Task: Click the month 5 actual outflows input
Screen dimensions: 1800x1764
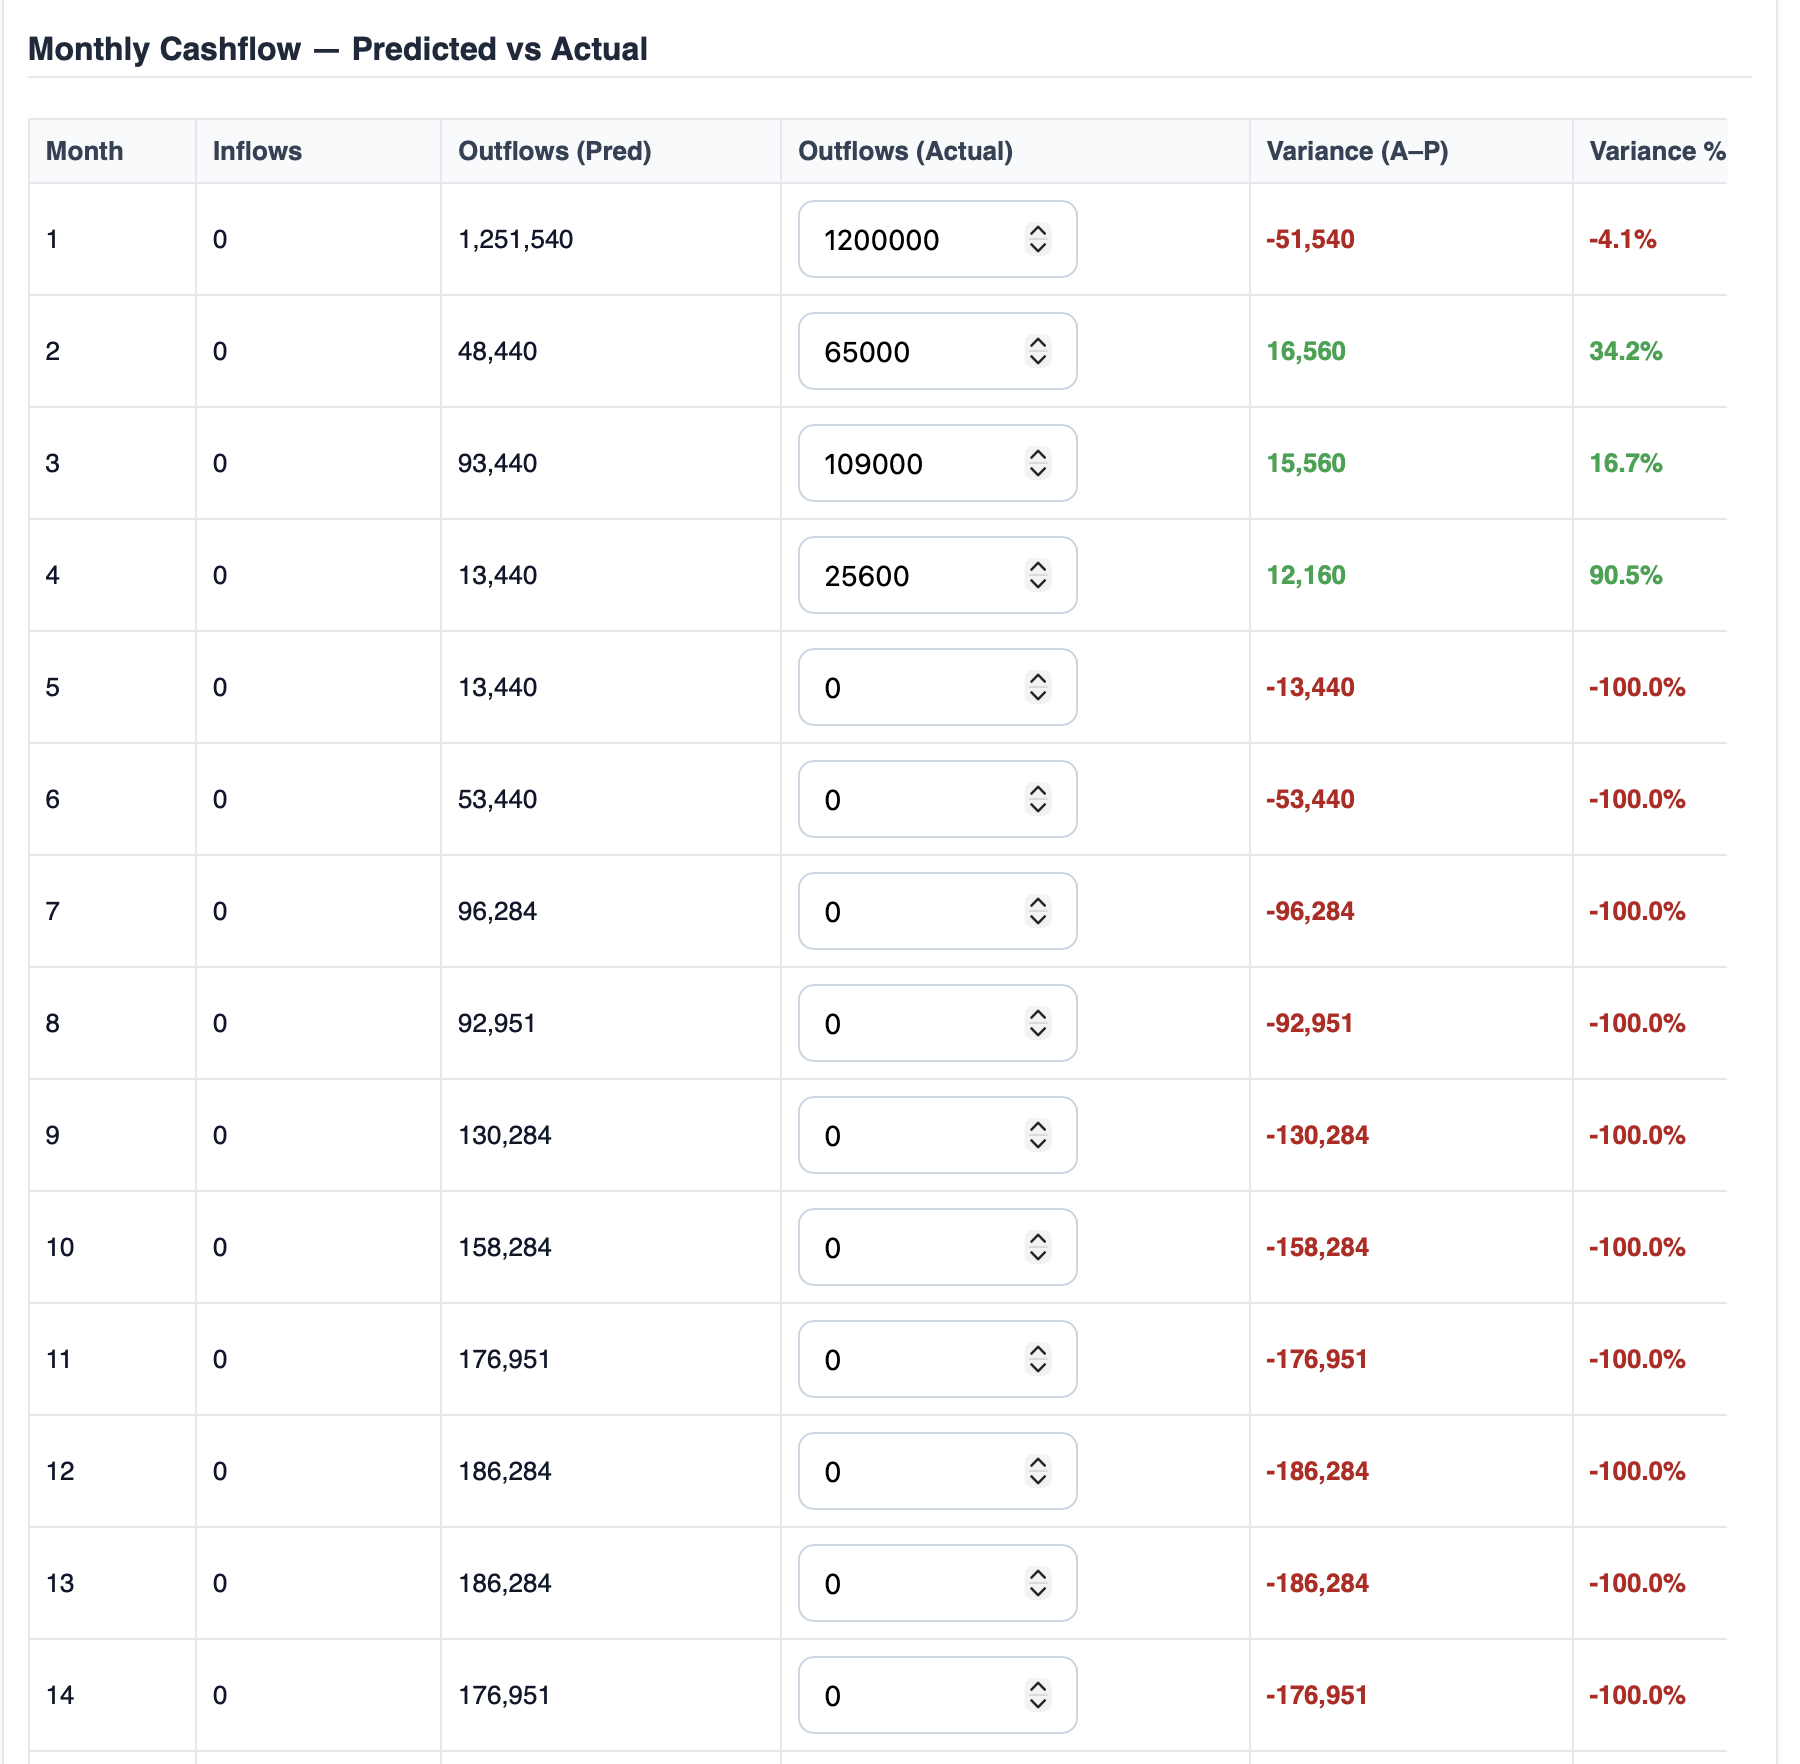Action: coord(937,687)
